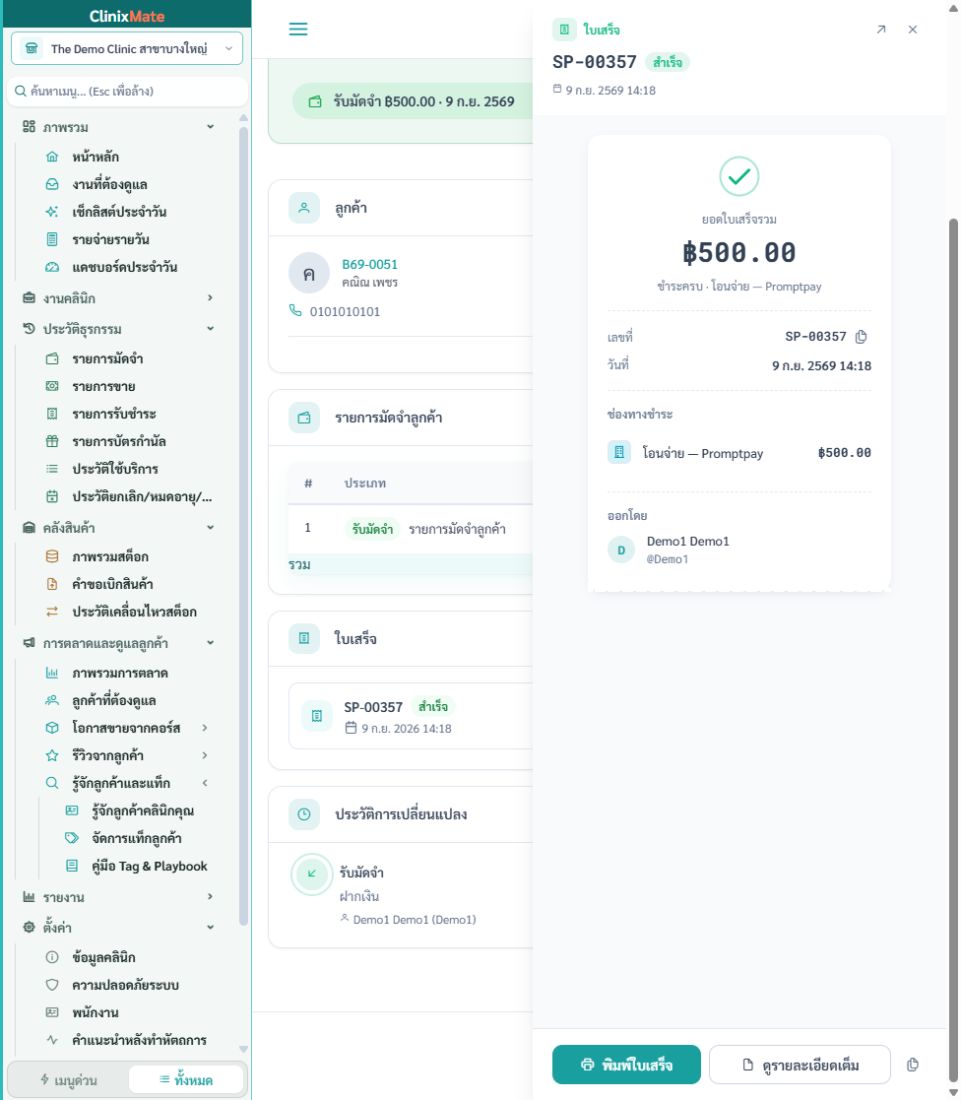
Task: Click the ดูรายละเอียดเต็ม button
Action: [800, 1064]
